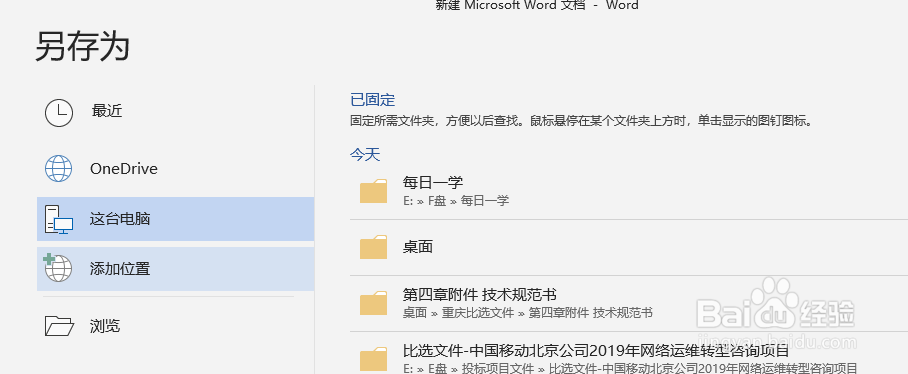Open 比选文件-中国移动北京公司2019年网络运维转型咨询项目 folder name
Screen dimensions: 908x374
596,351
